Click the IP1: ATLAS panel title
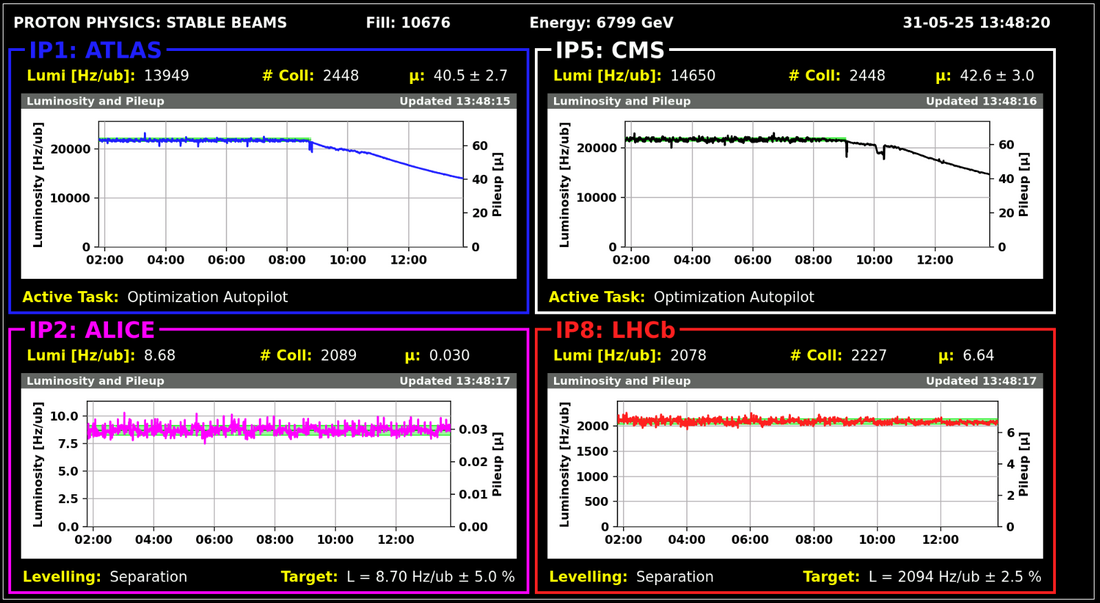The height and width of the screenshot is (603, 1100). point(95,50)
